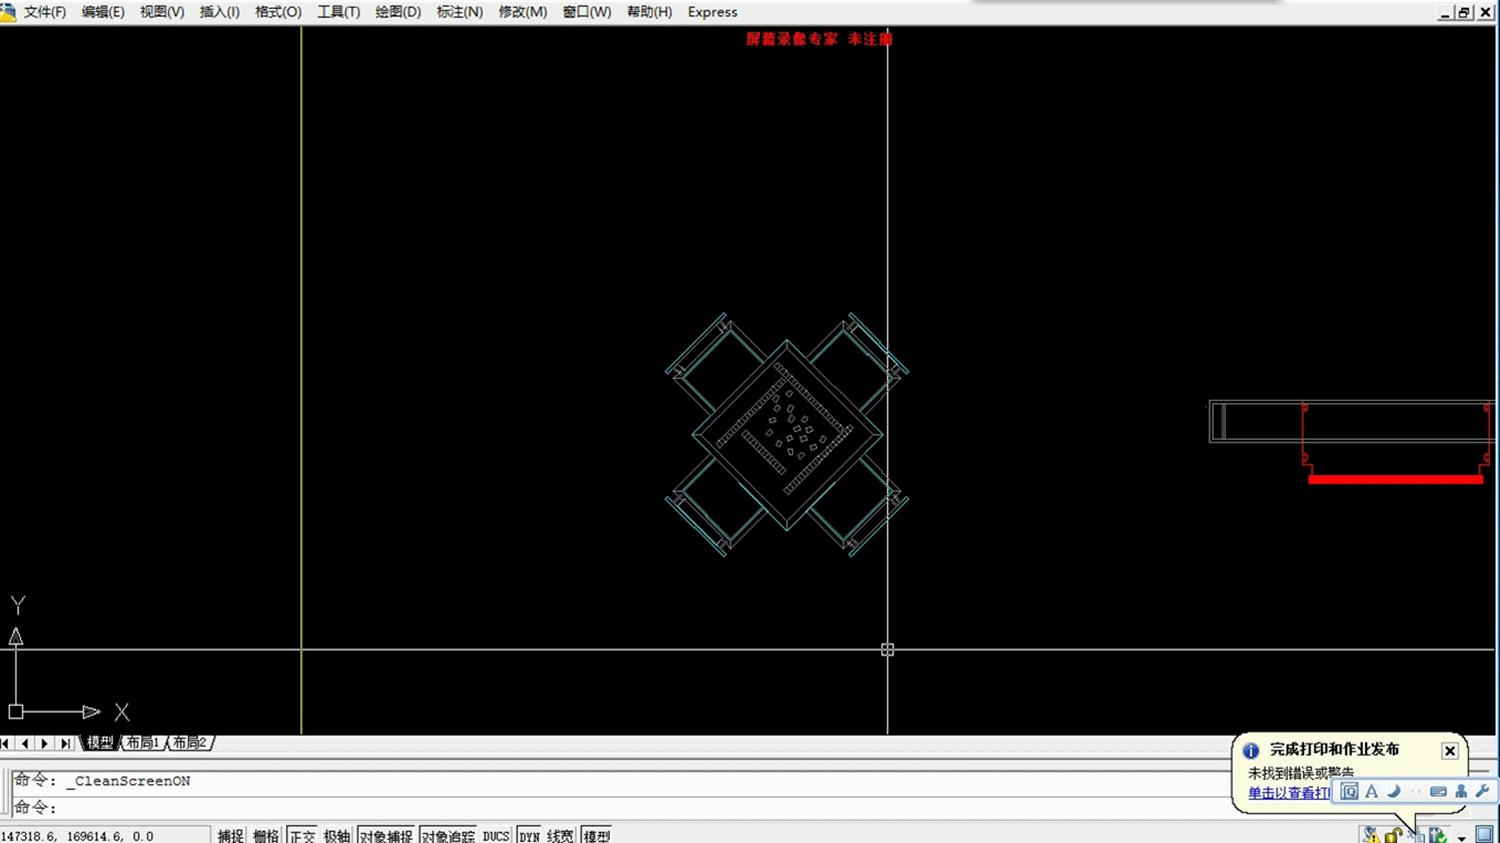This screenshot has height=843, width=1500.
Task: Open the status bar menu dropdown arrow
Action: pyautogui.click(x=1461, y=838)
